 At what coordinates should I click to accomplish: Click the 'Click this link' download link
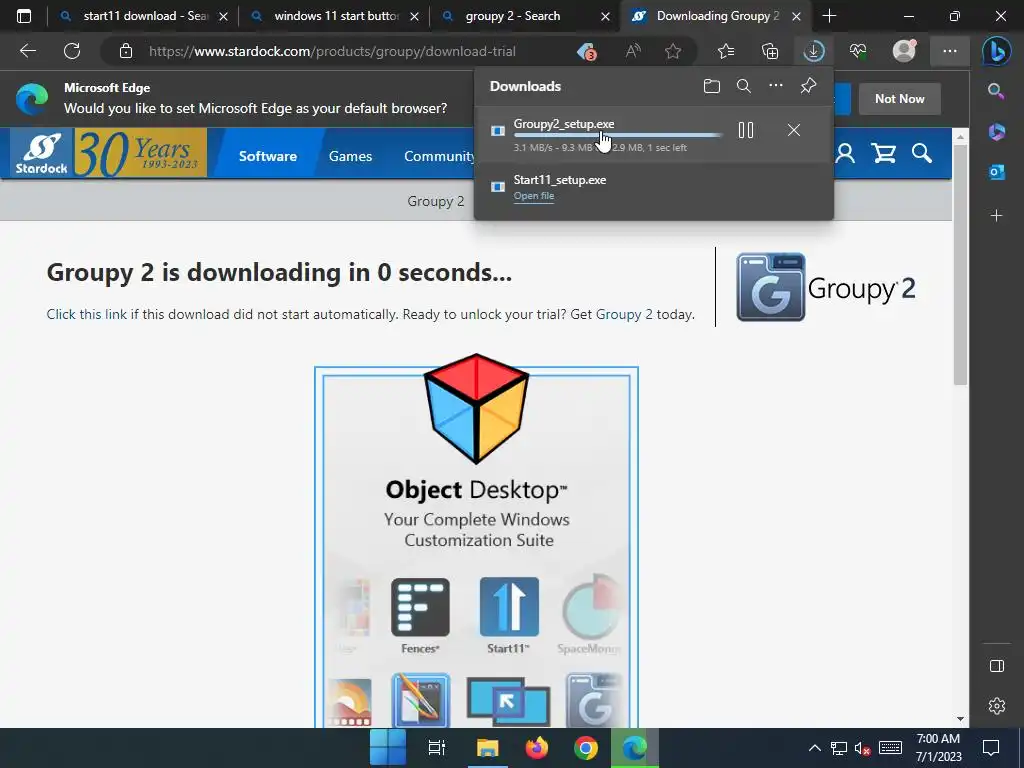[87, 314]
